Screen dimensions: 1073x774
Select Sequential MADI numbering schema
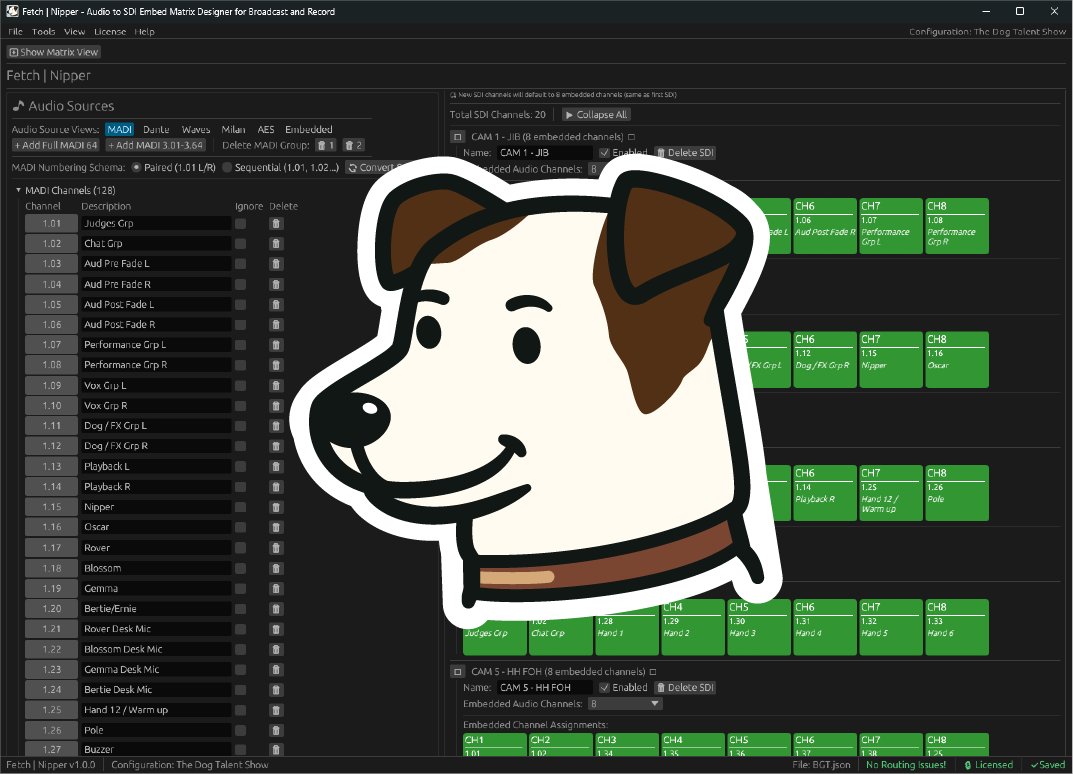coord(227,168)
